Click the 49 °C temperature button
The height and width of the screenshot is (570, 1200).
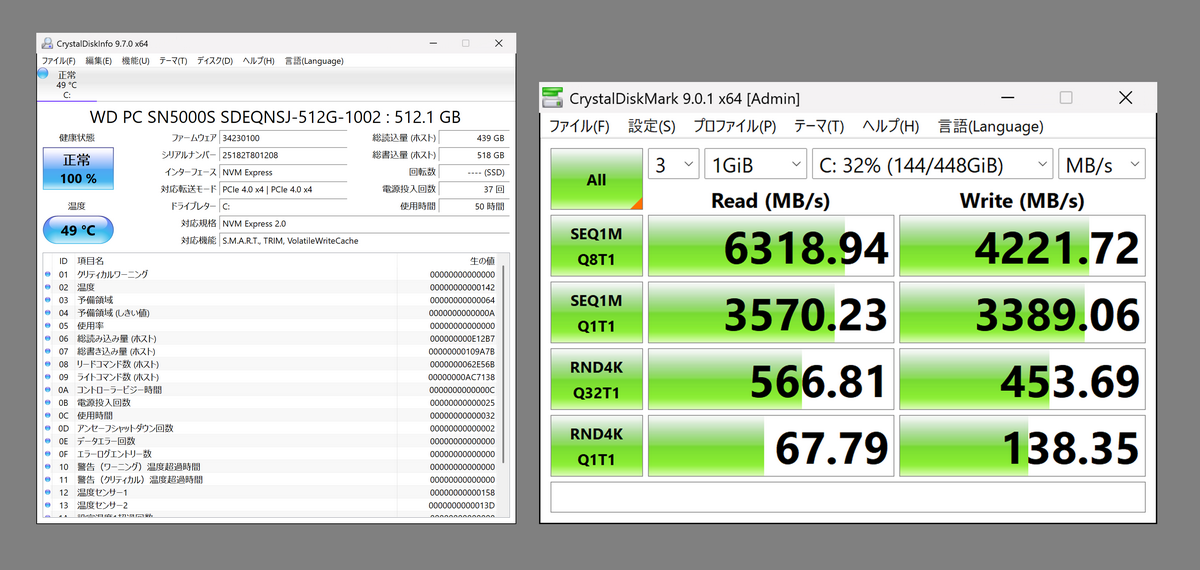coord(78,230)
